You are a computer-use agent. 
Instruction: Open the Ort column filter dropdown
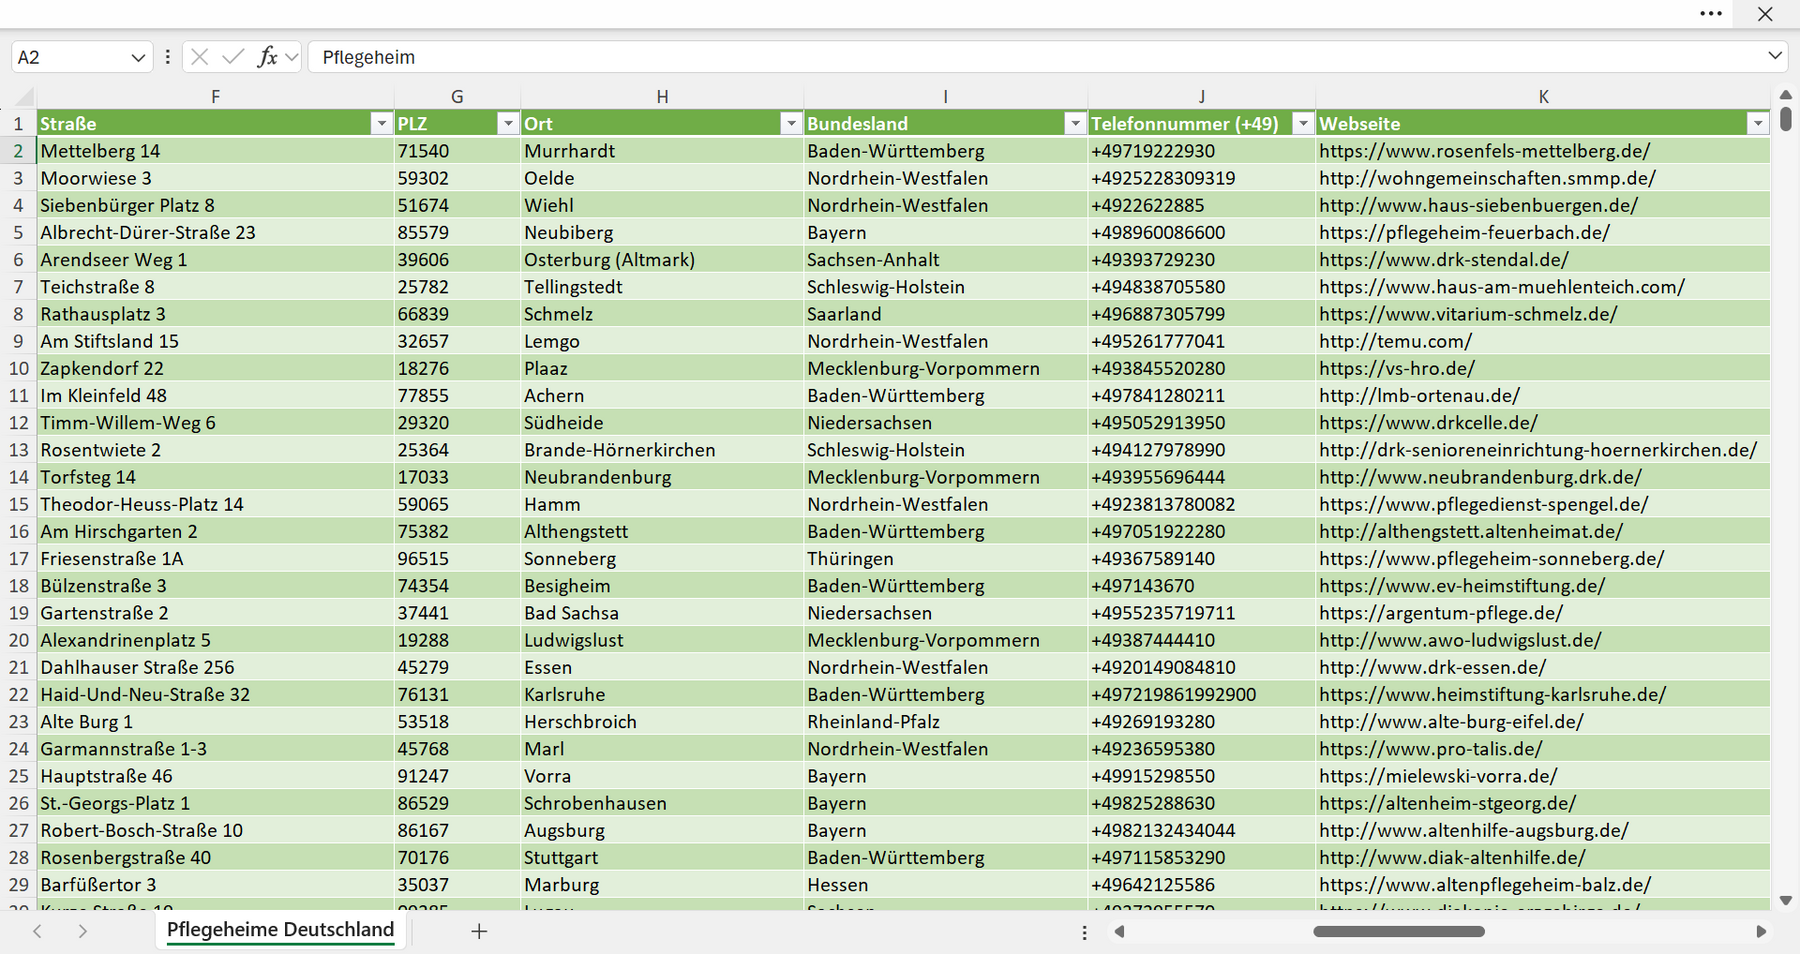coord(791,123)
